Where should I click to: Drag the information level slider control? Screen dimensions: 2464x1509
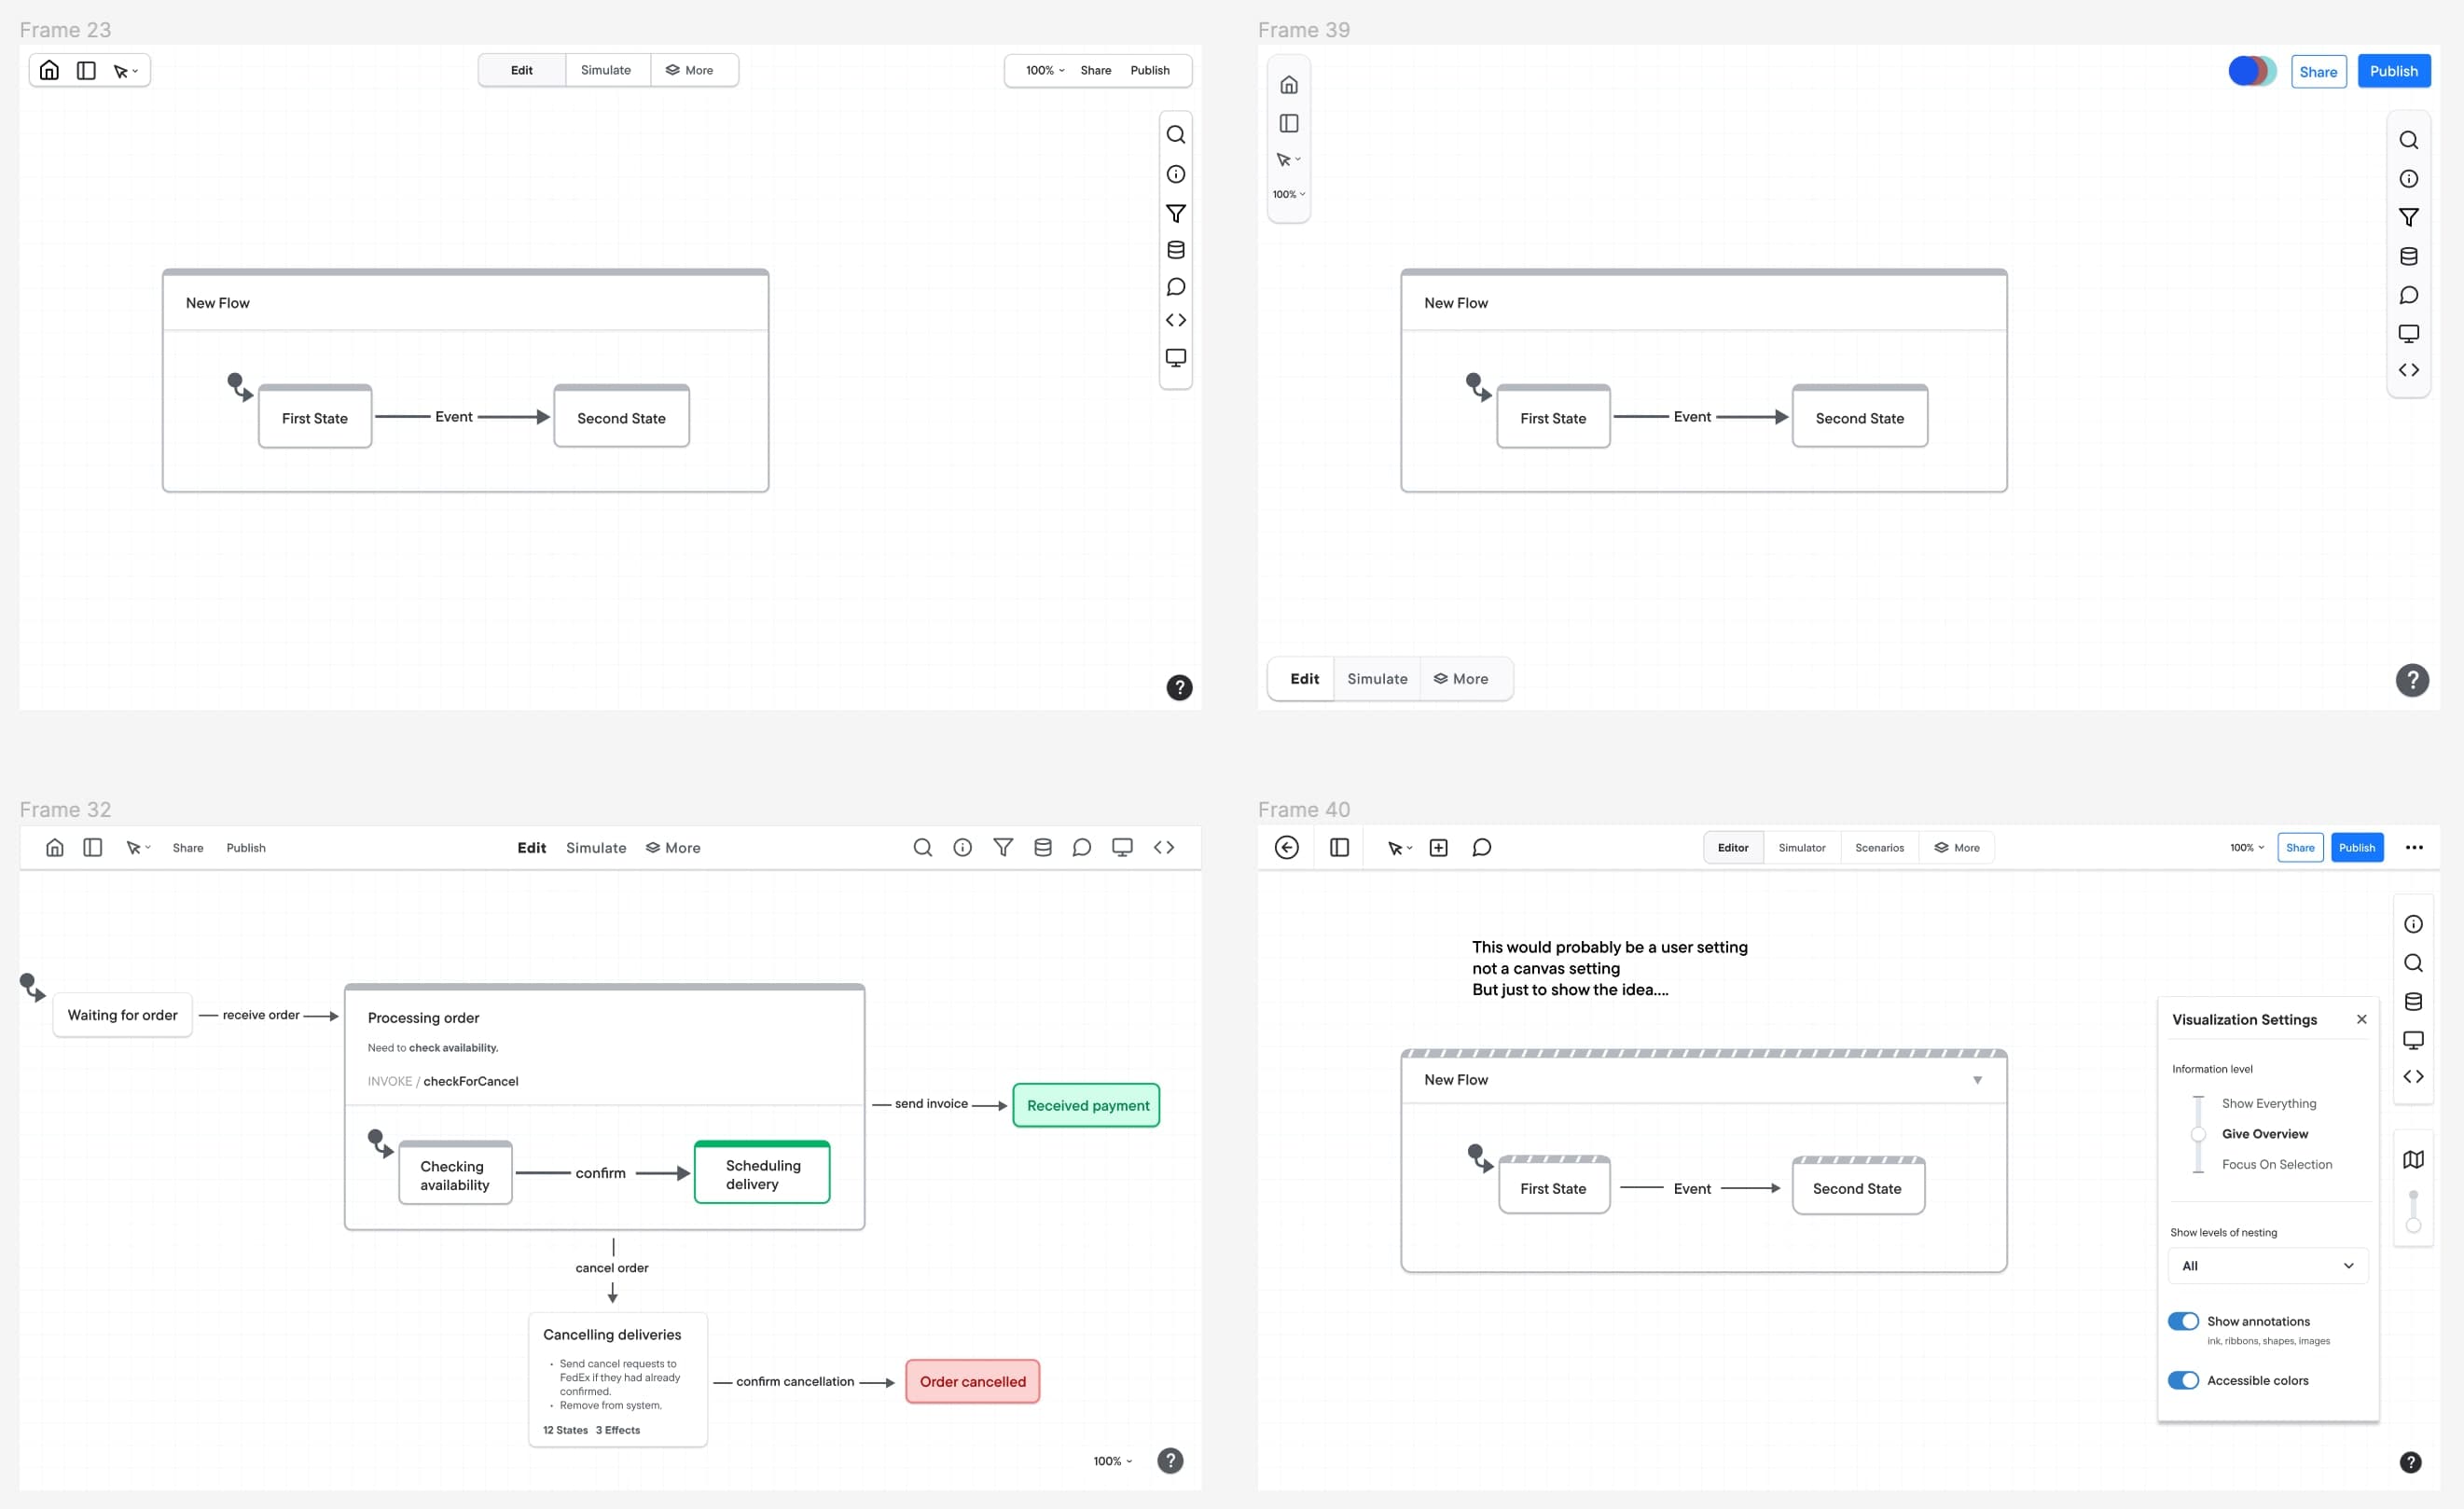point(2198,1134)
